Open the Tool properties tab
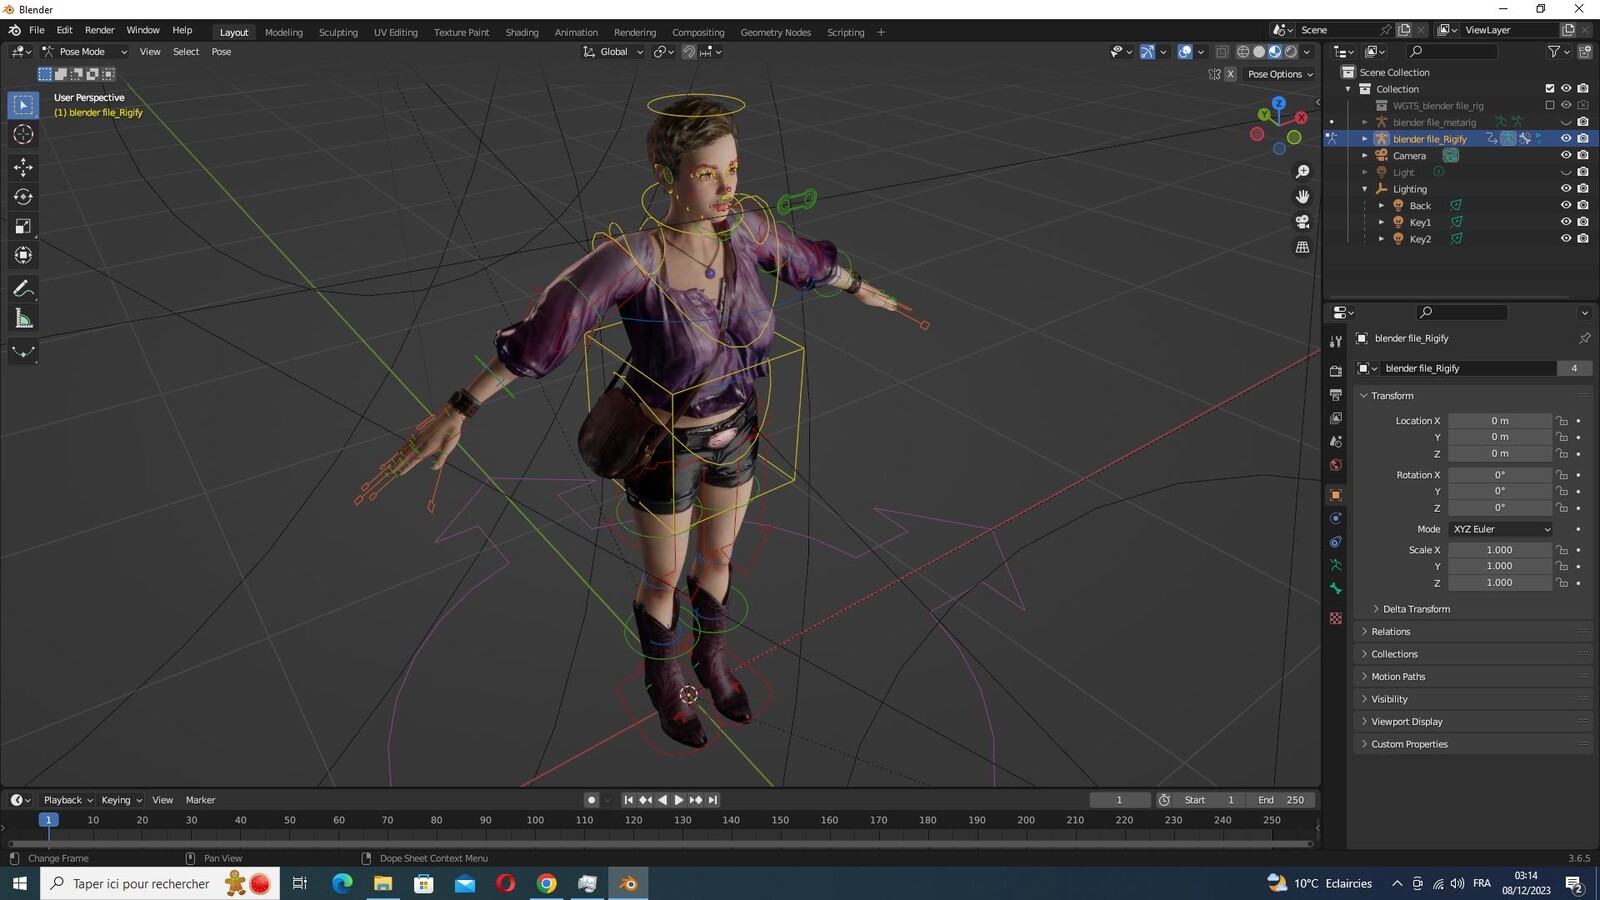Viewport: 1600px width, 900px height. pos(1336,342)
